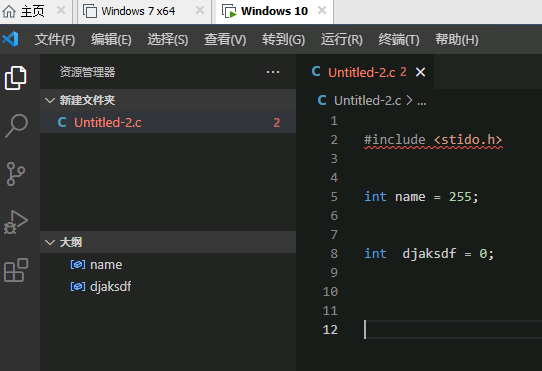Click the 资源管理器 panel title

point(87,72)
